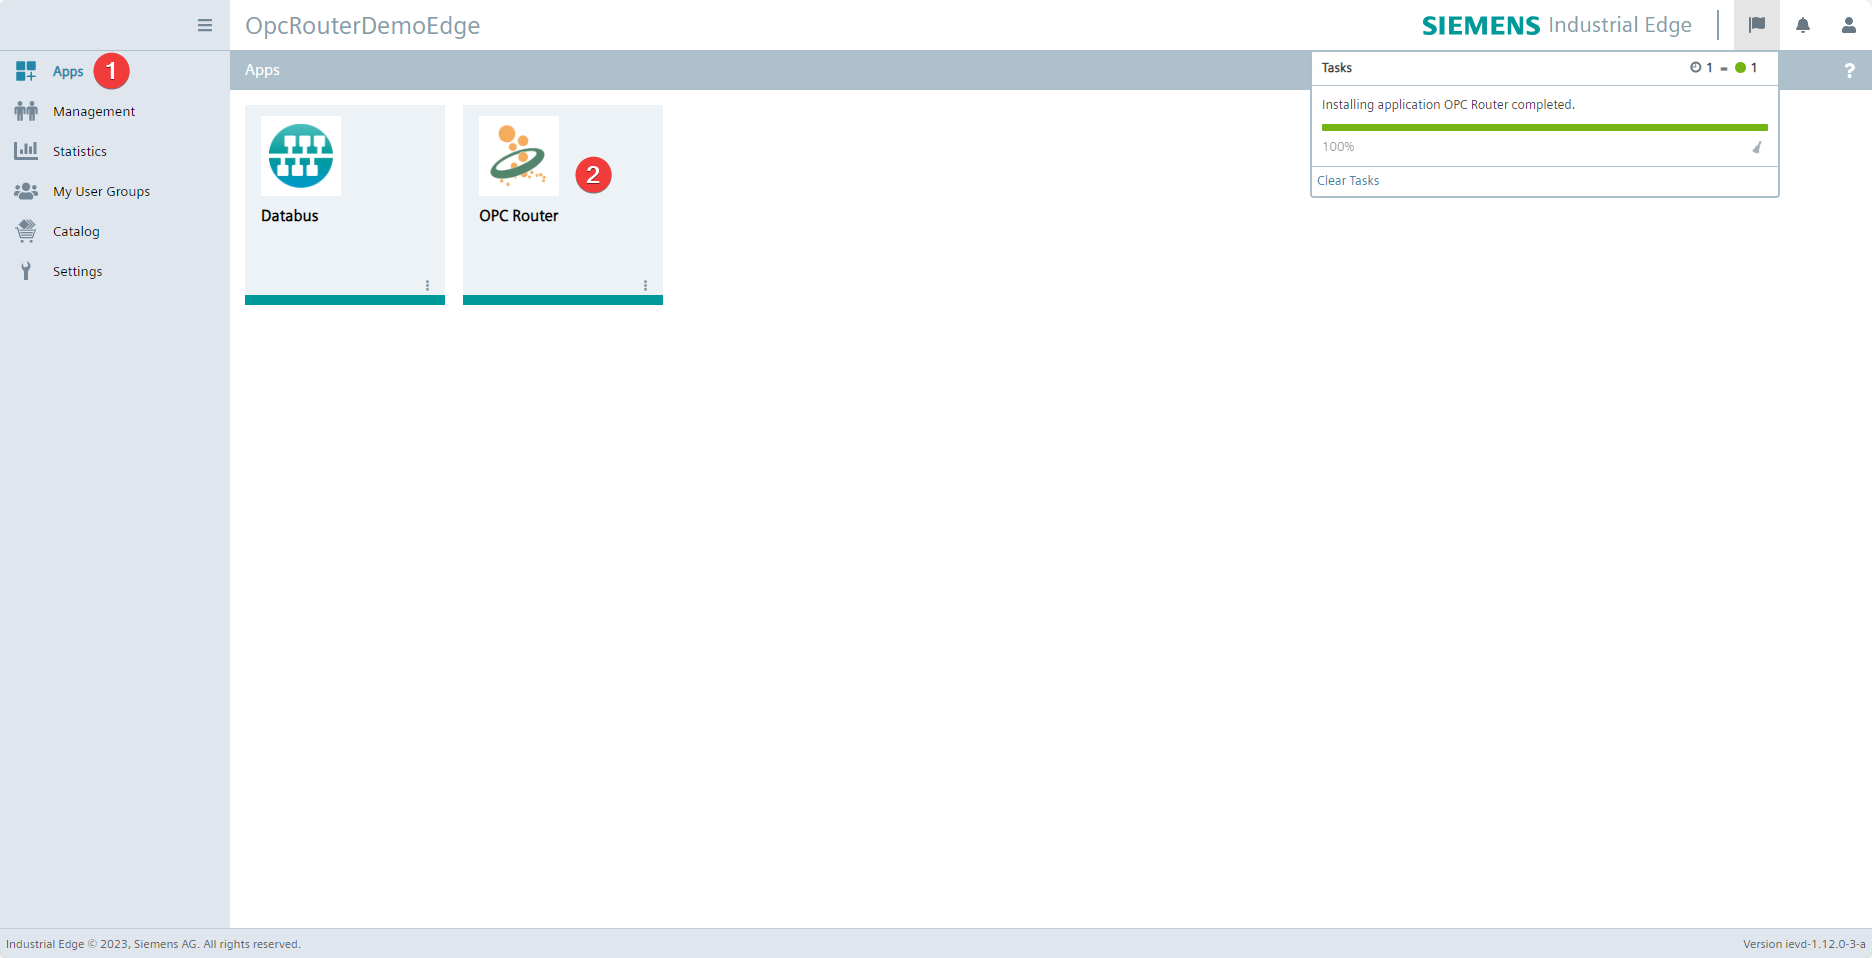
Task: Click the help question mark icon
Action: pyautogui.click(x=1848, y=70)
